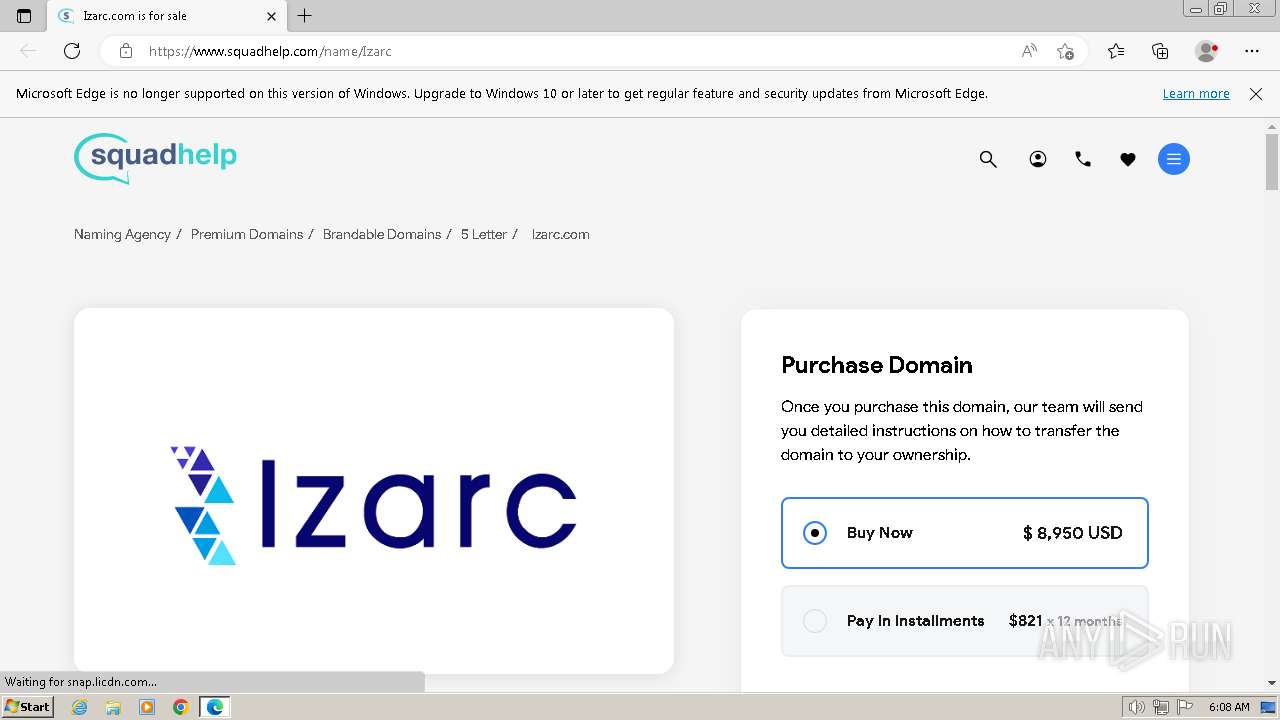The image size is (1280, 720).
Task: Go to Premium Domains breadcrumb
Action: [x=247, y=234]
